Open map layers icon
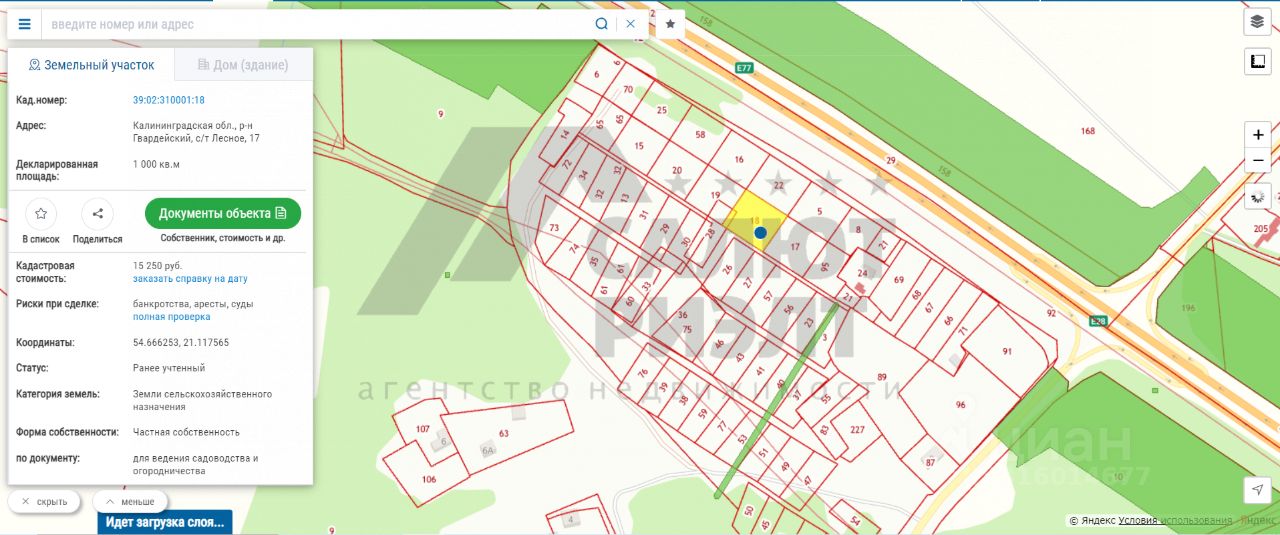Image resolution: width=1280 pixels, height=535 pixels. point(1257,22)
